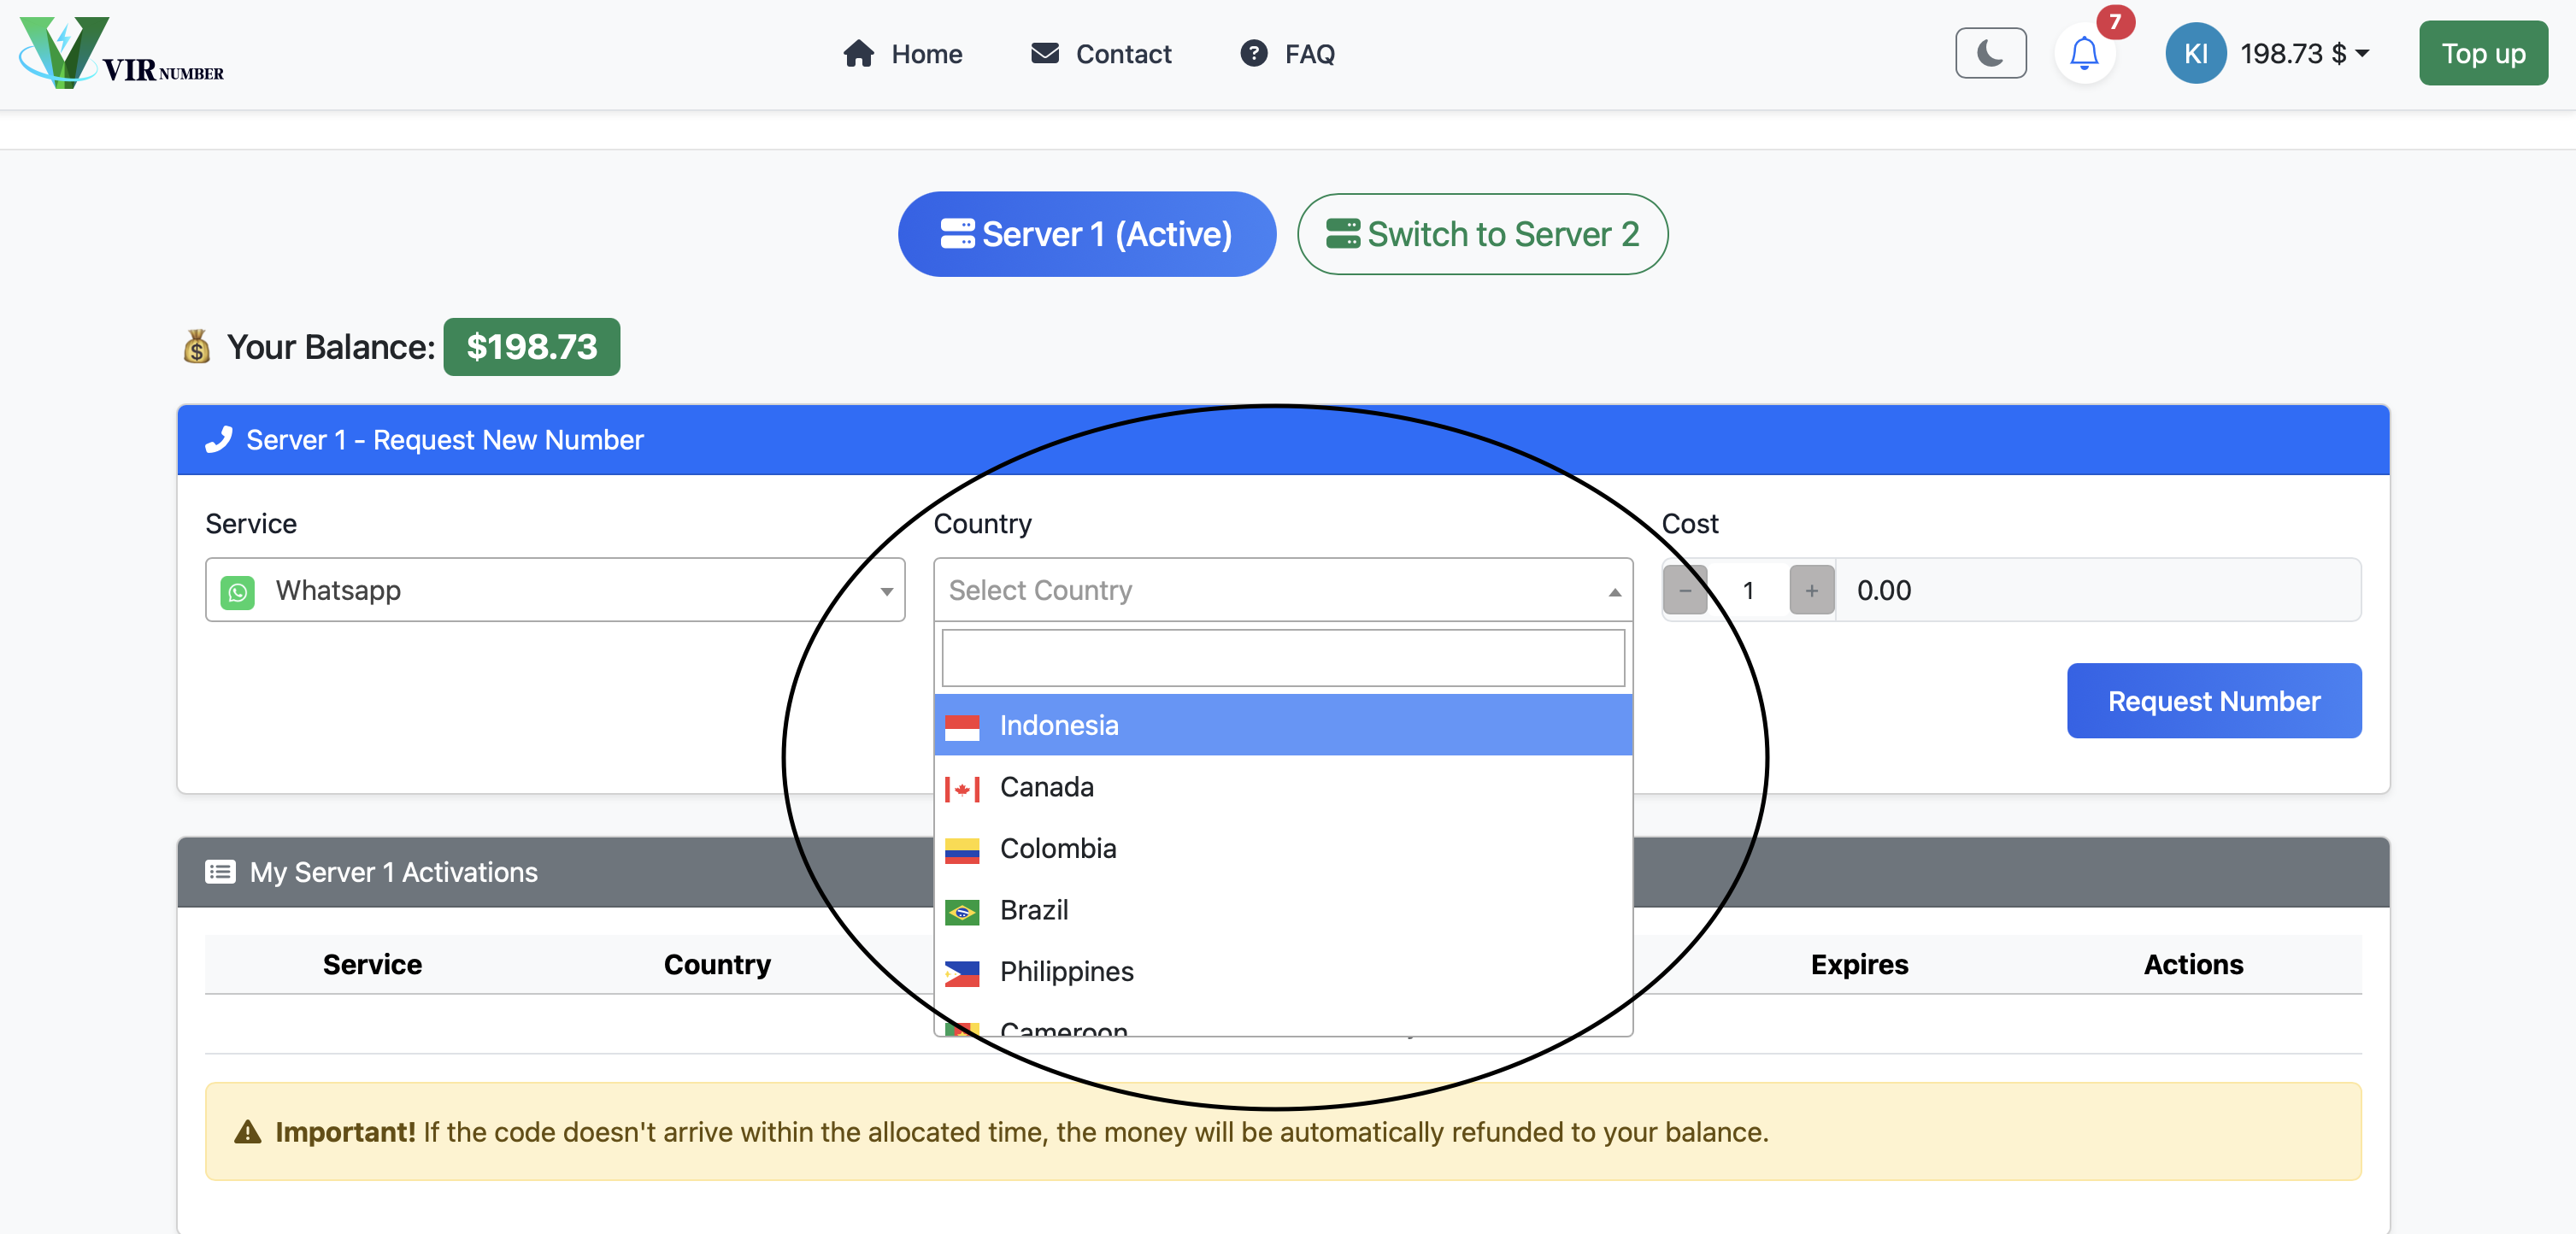The image size is (2576, 1234).
Task: Focus the country search field
Action: [x=1282, y=658]
